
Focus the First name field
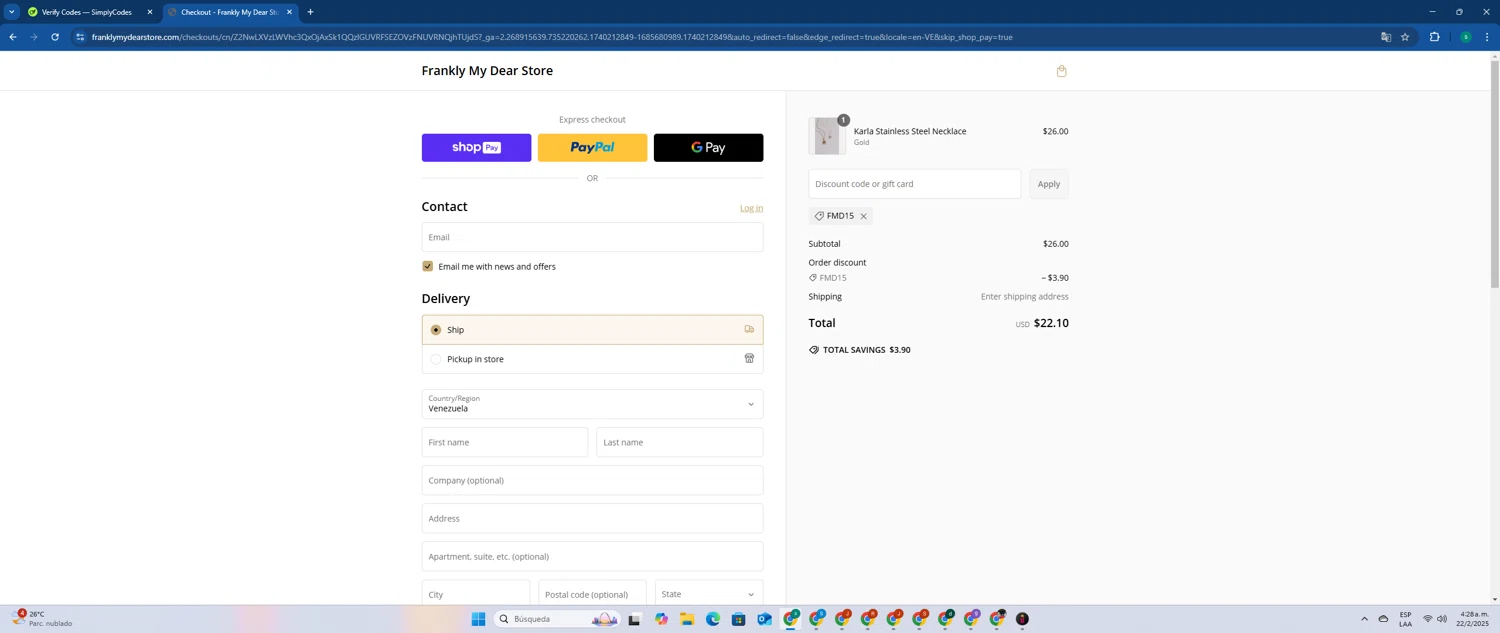tap(505, 442)
